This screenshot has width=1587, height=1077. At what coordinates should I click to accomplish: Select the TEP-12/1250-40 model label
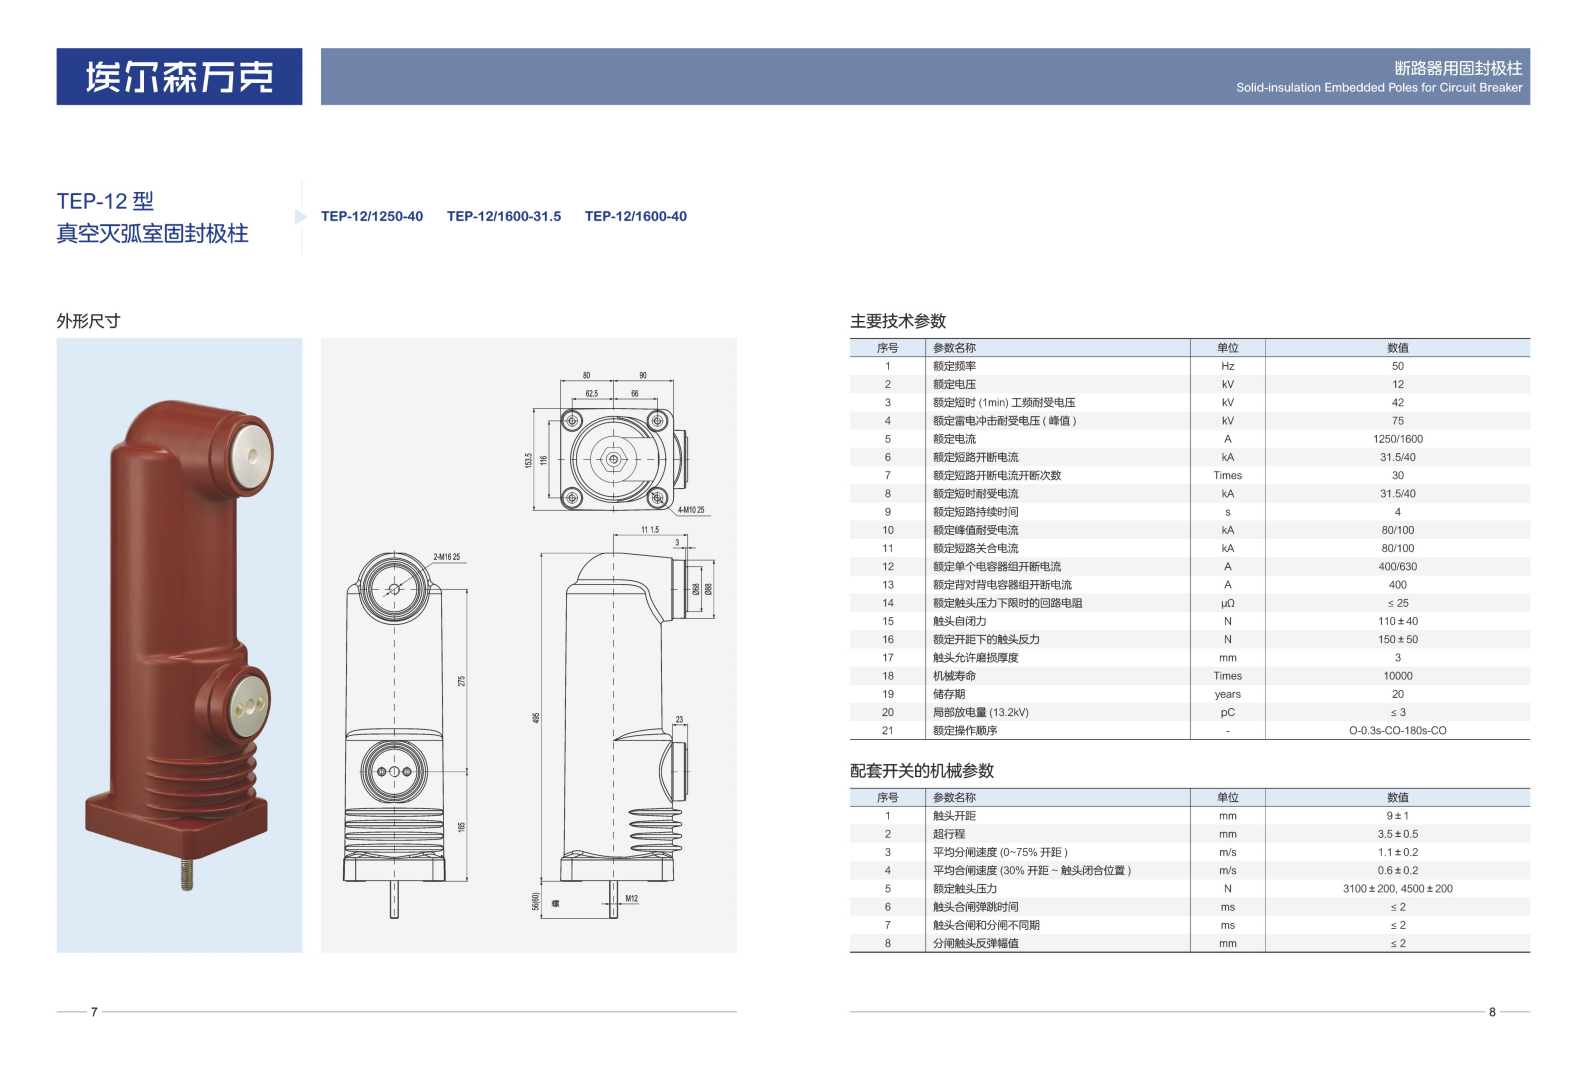[x=372, y=217]
